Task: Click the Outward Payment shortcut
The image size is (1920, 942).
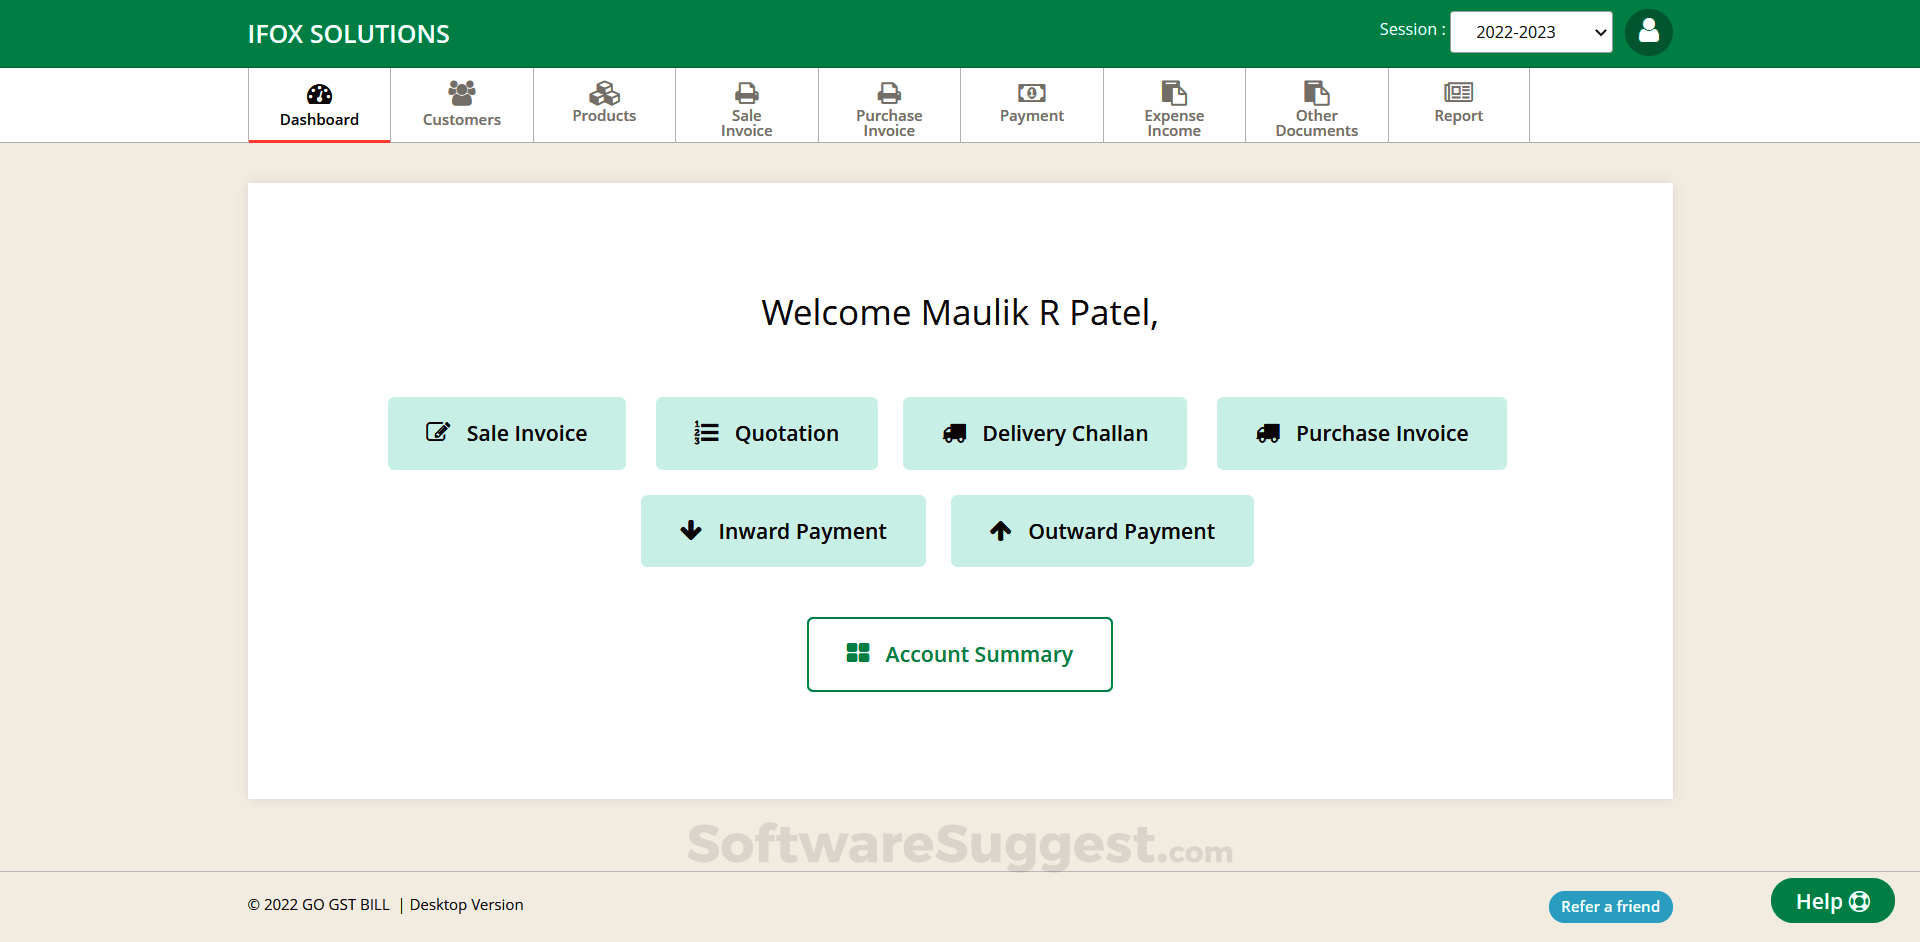Action: pyautogui.click(x=1101, y=531)
